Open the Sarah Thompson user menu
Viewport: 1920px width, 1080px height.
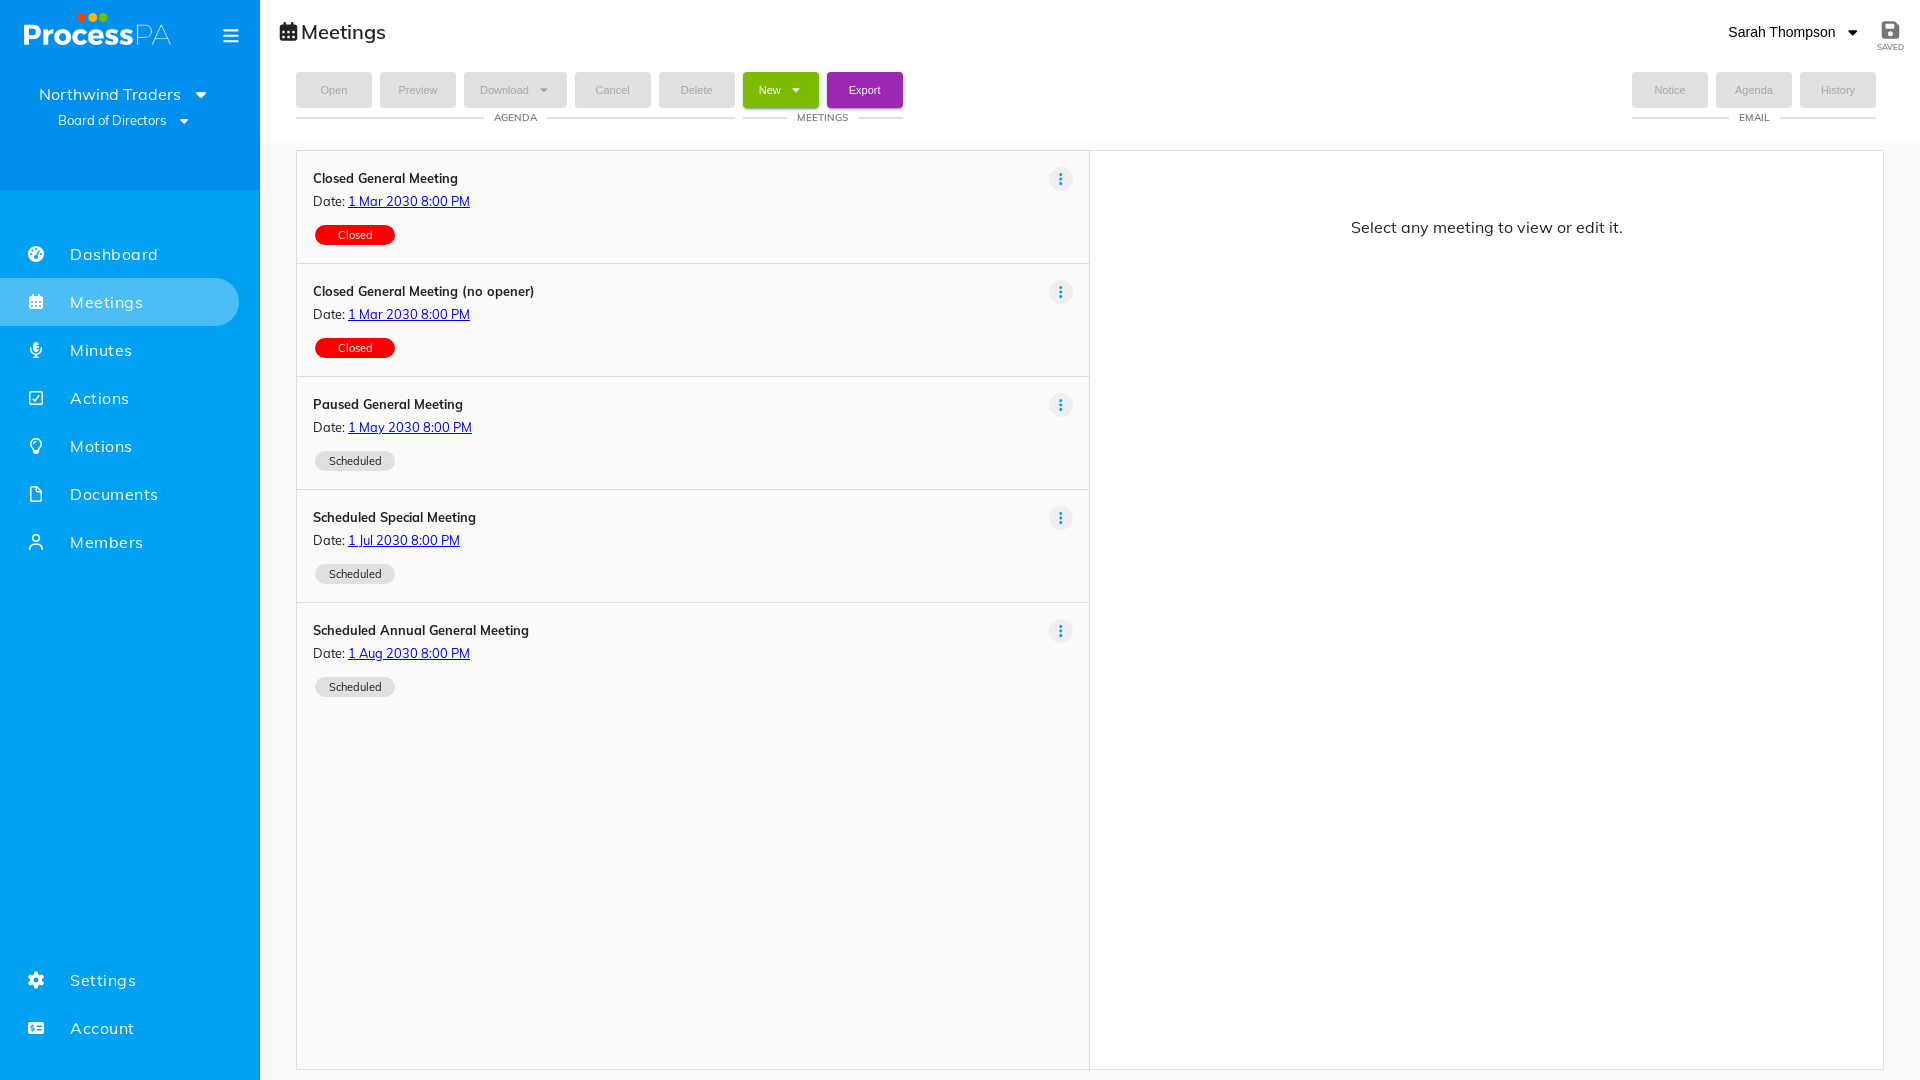(x=1792, y=32)
